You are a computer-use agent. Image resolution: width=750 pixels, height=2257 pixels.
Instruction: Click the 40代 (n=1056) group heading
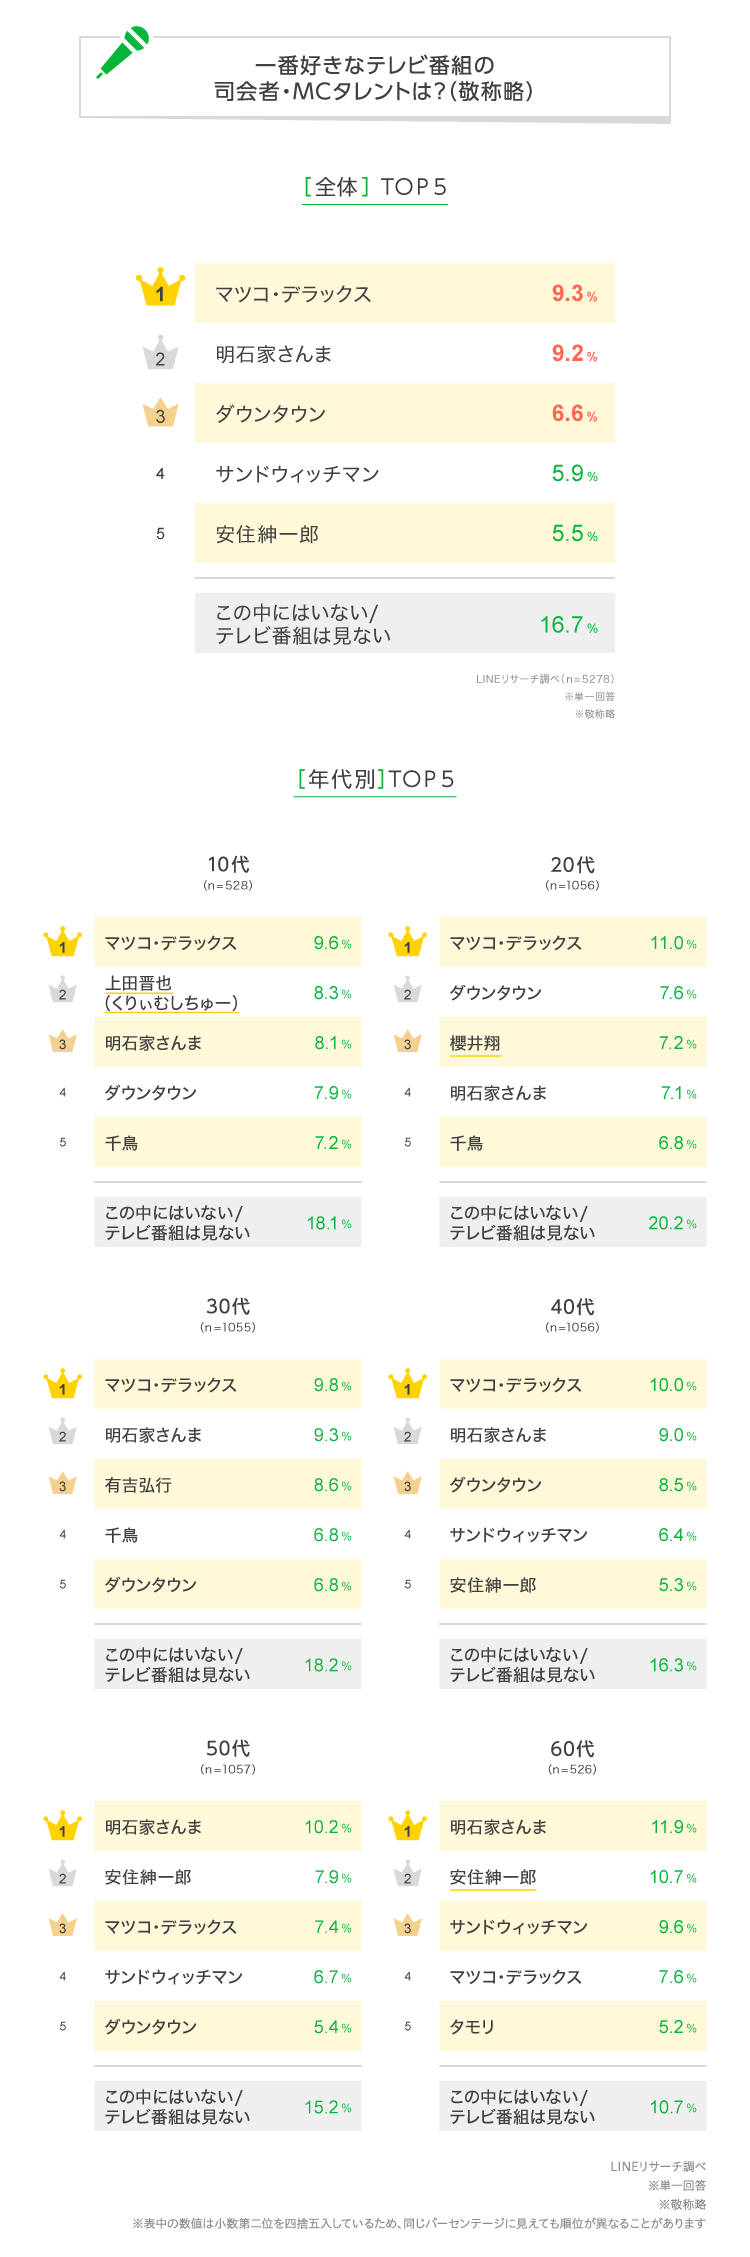tap(572, 1314)
